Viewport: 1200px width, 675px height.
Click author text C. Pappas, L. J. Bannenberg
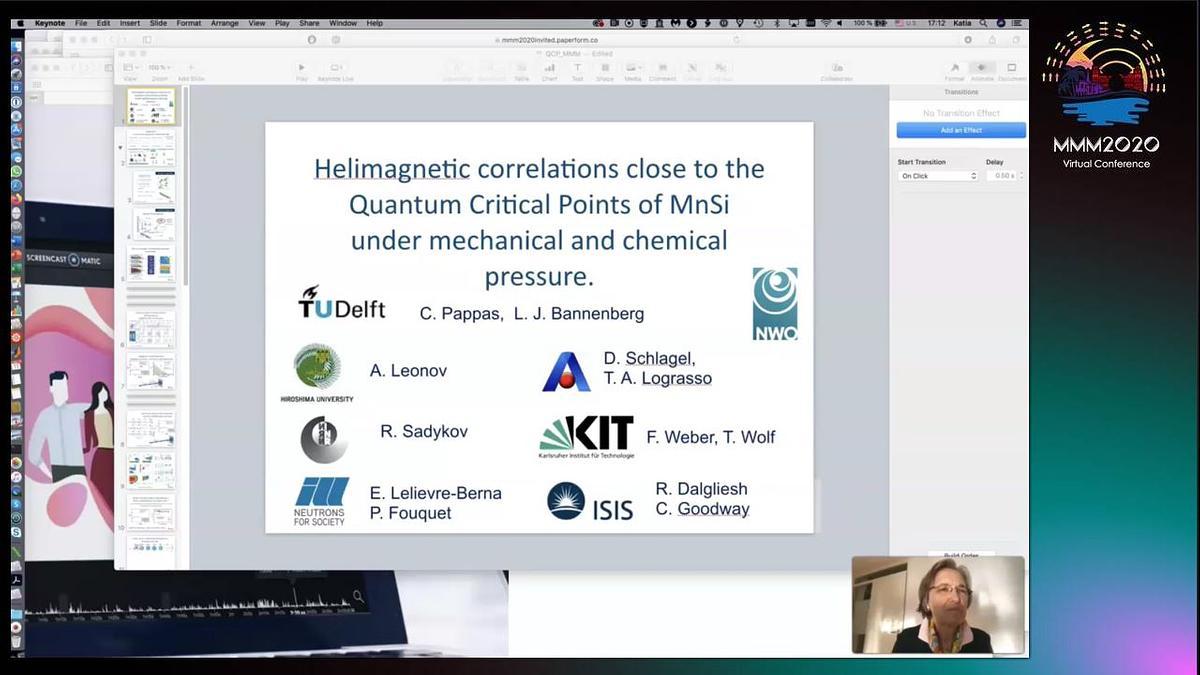532,314
